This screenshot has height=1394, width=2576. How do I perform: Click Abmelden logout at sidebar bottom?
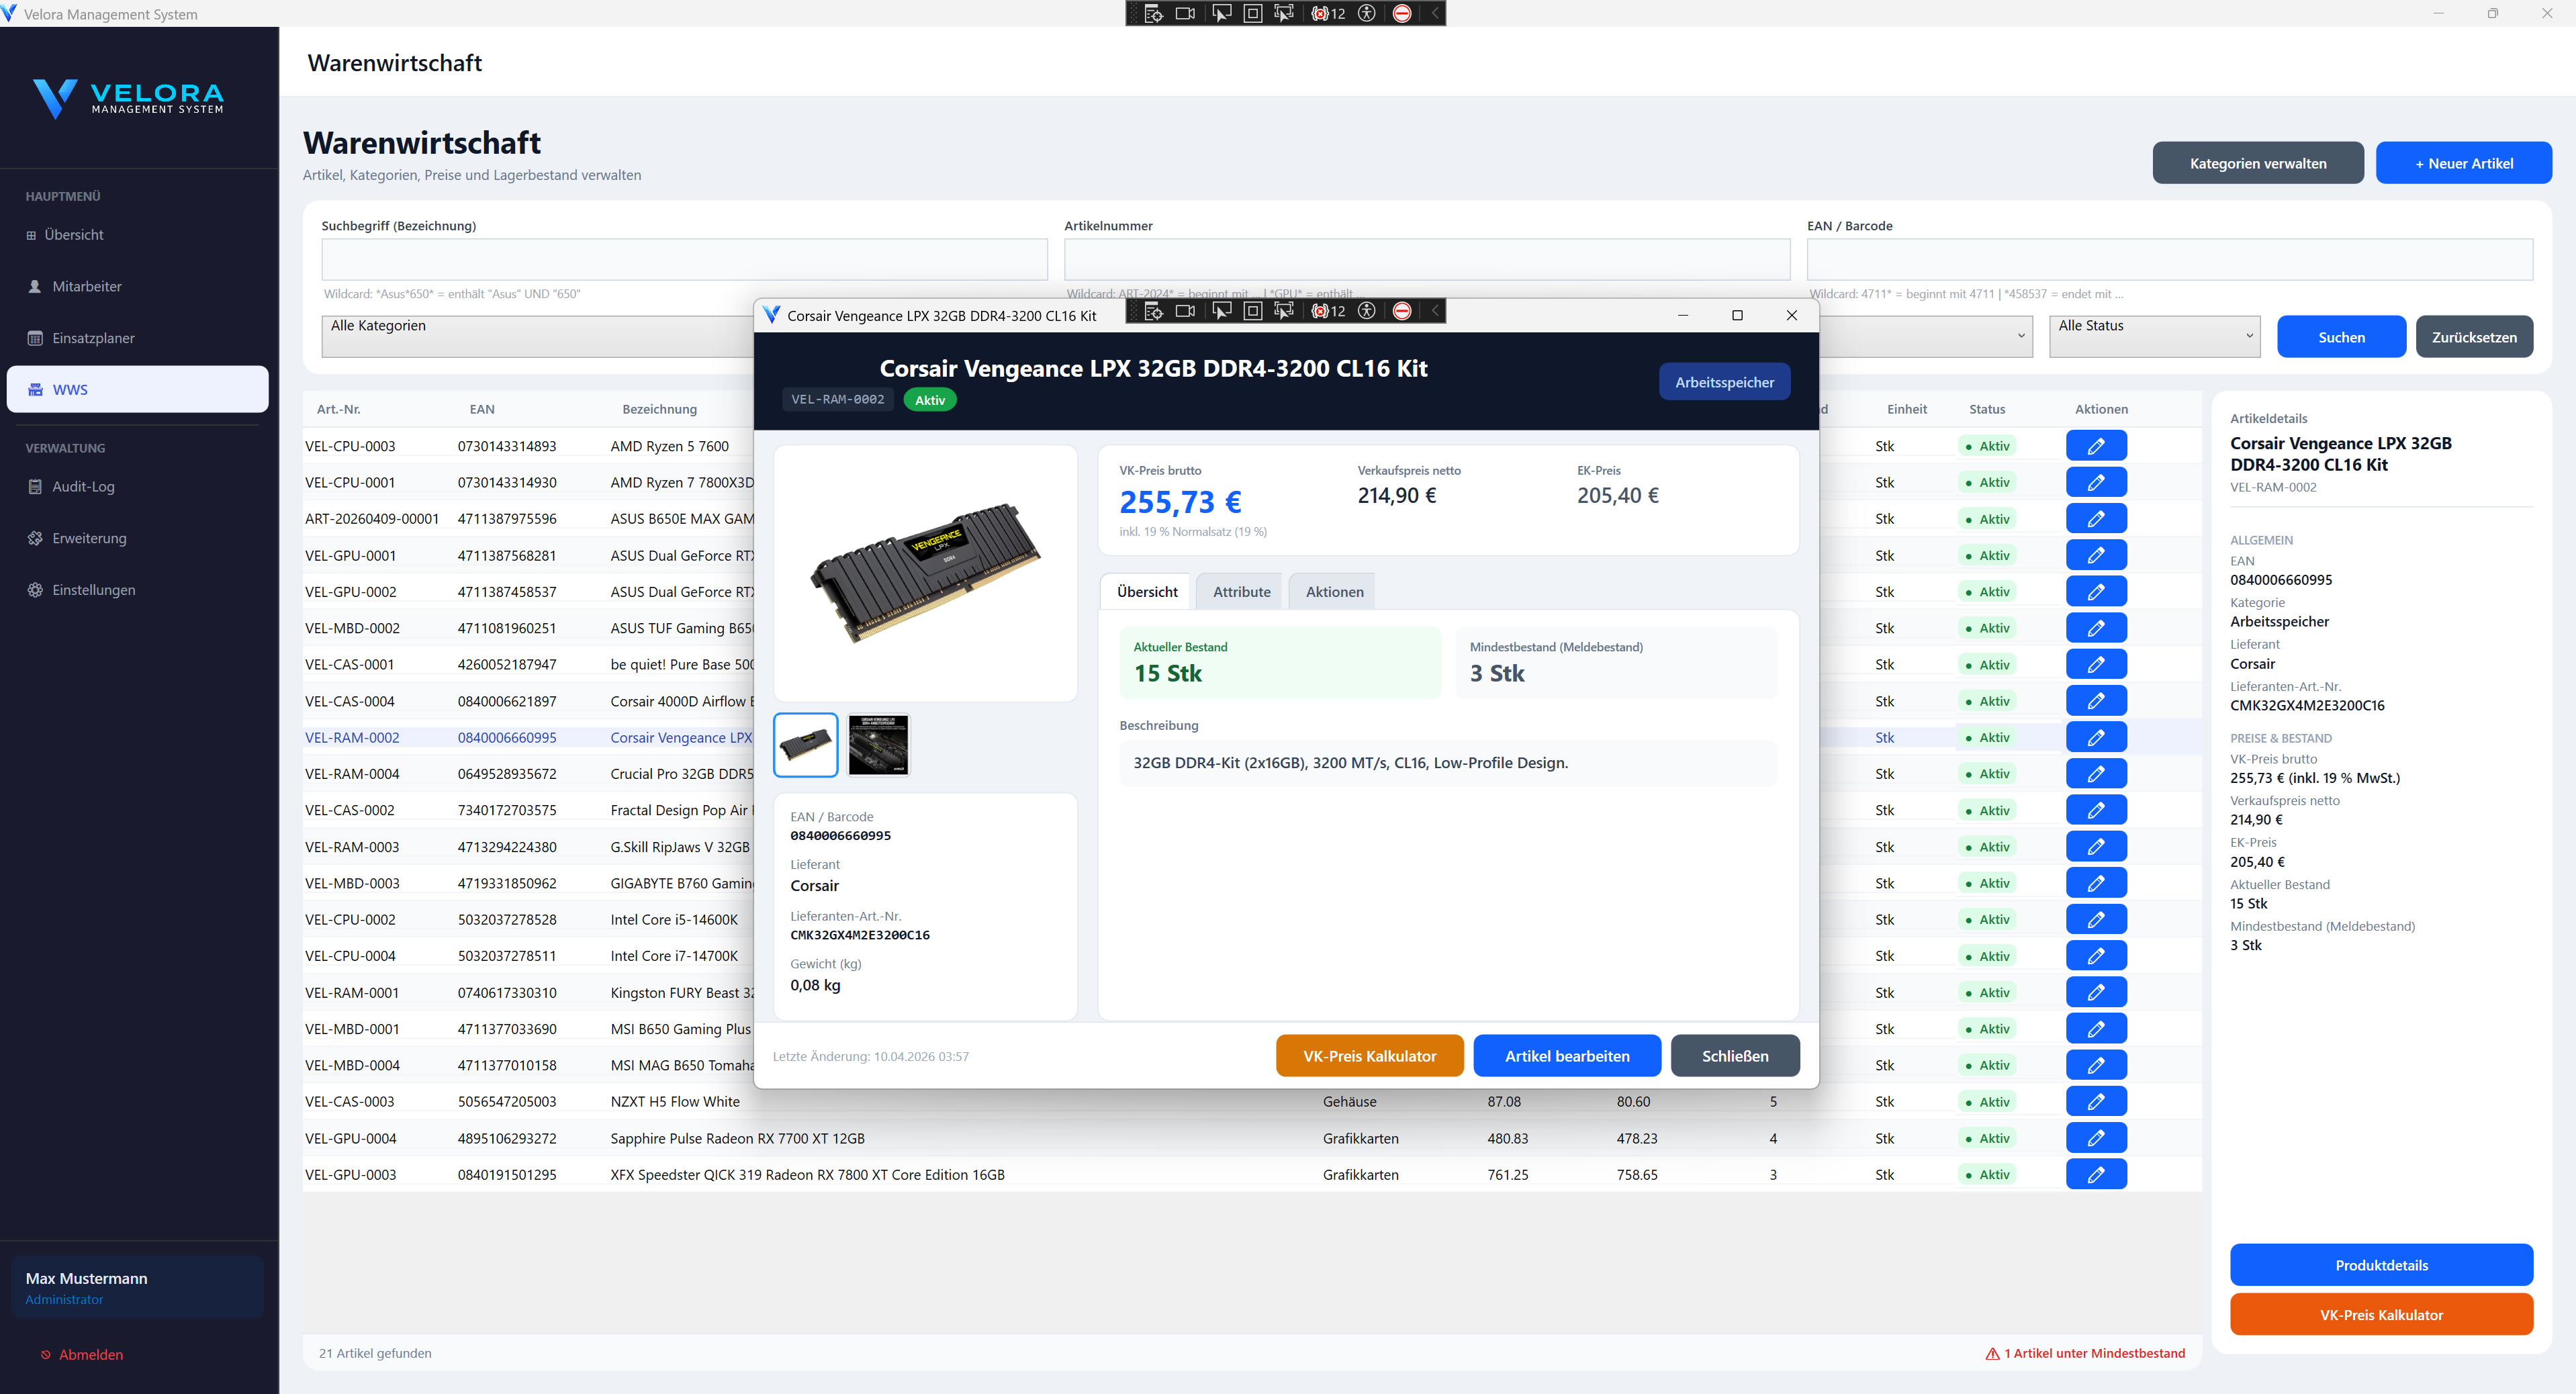(x=90, y=1354)
